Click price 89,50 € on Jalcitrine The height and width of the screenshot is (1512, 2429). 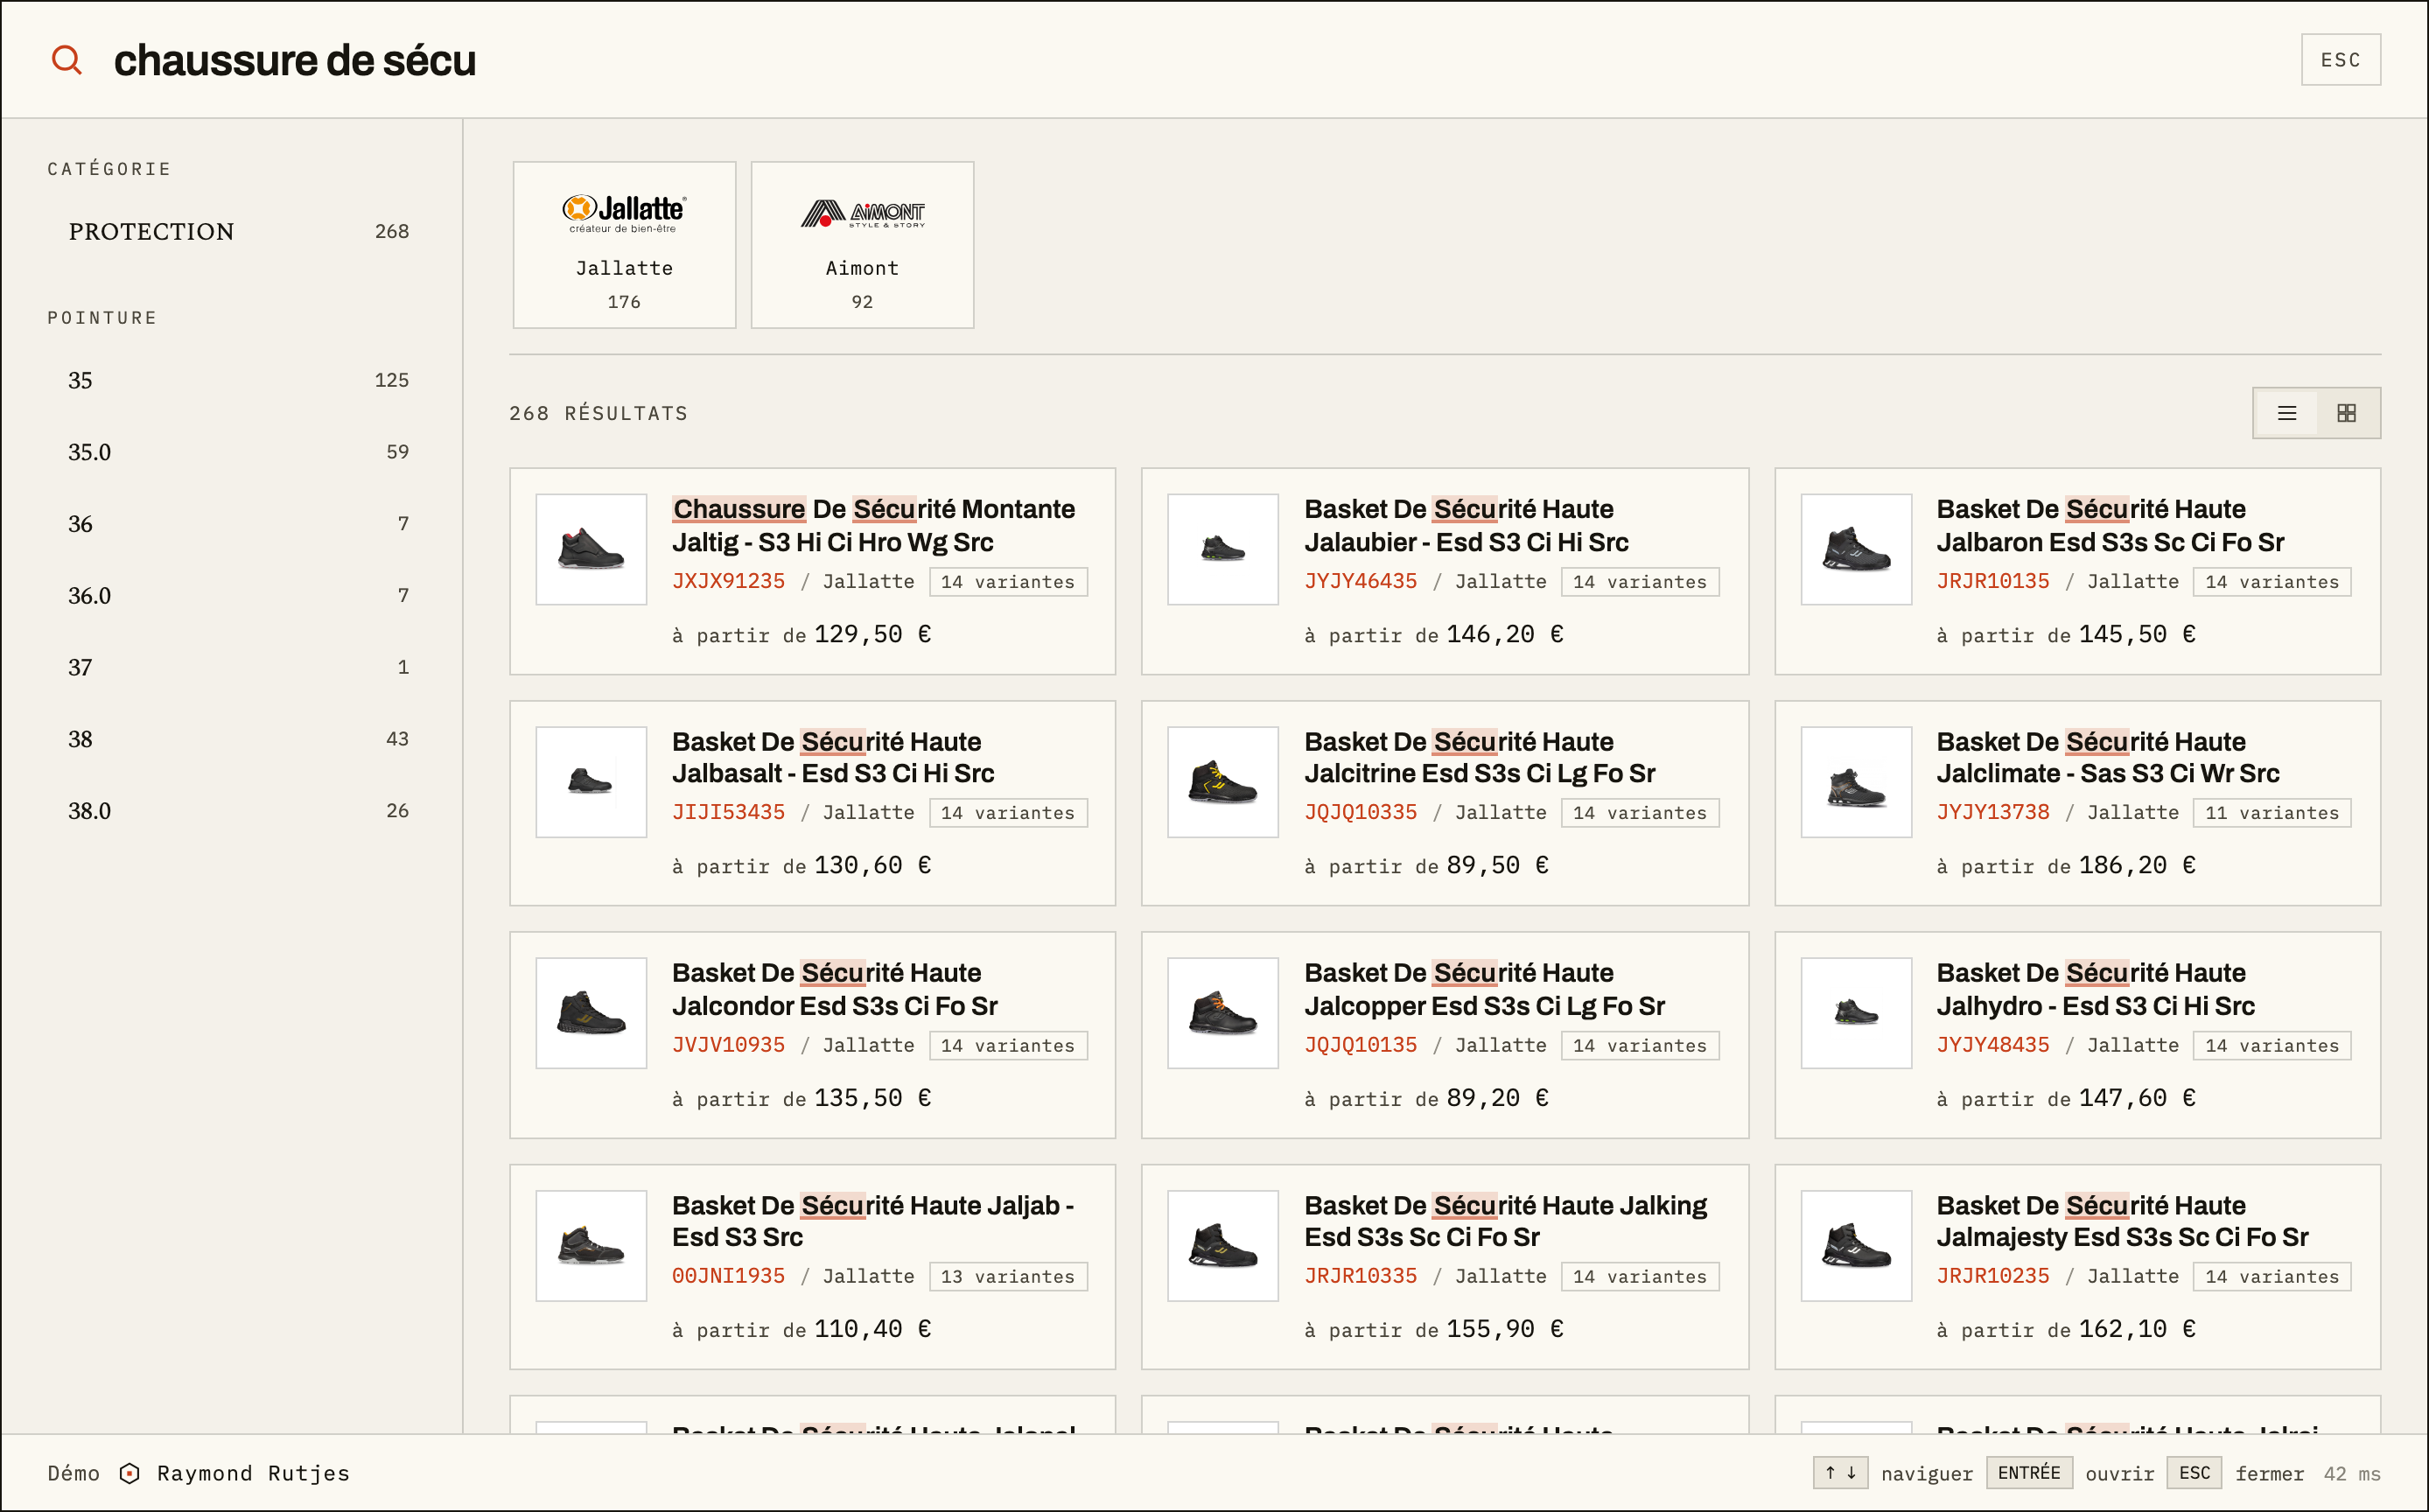pos(1497,865)
